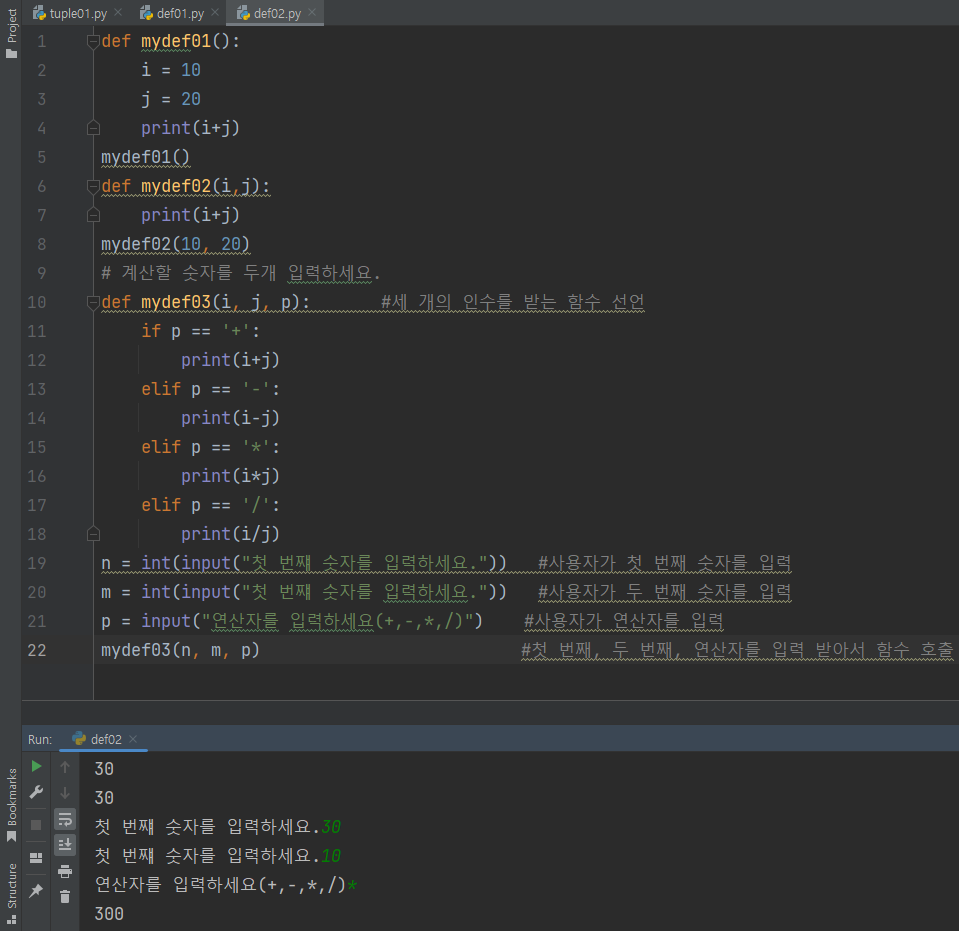Click 'def mydef03(i, j, p):' definition
This screenshot has width=959, height=931.
[x=206, y=302]
